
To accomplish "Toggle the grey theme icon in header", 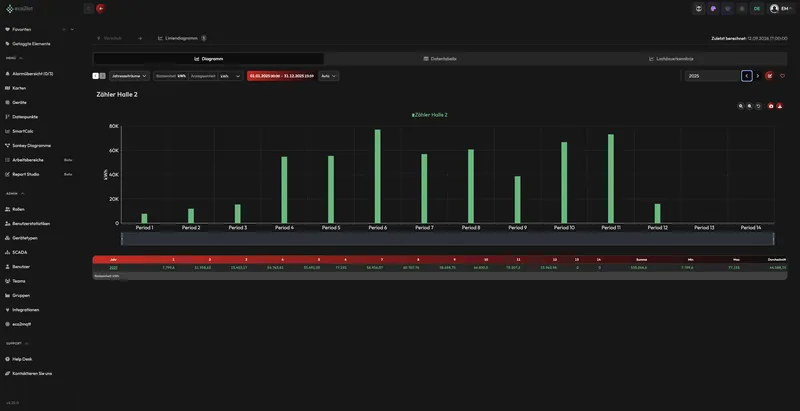I will click(742, 9).
